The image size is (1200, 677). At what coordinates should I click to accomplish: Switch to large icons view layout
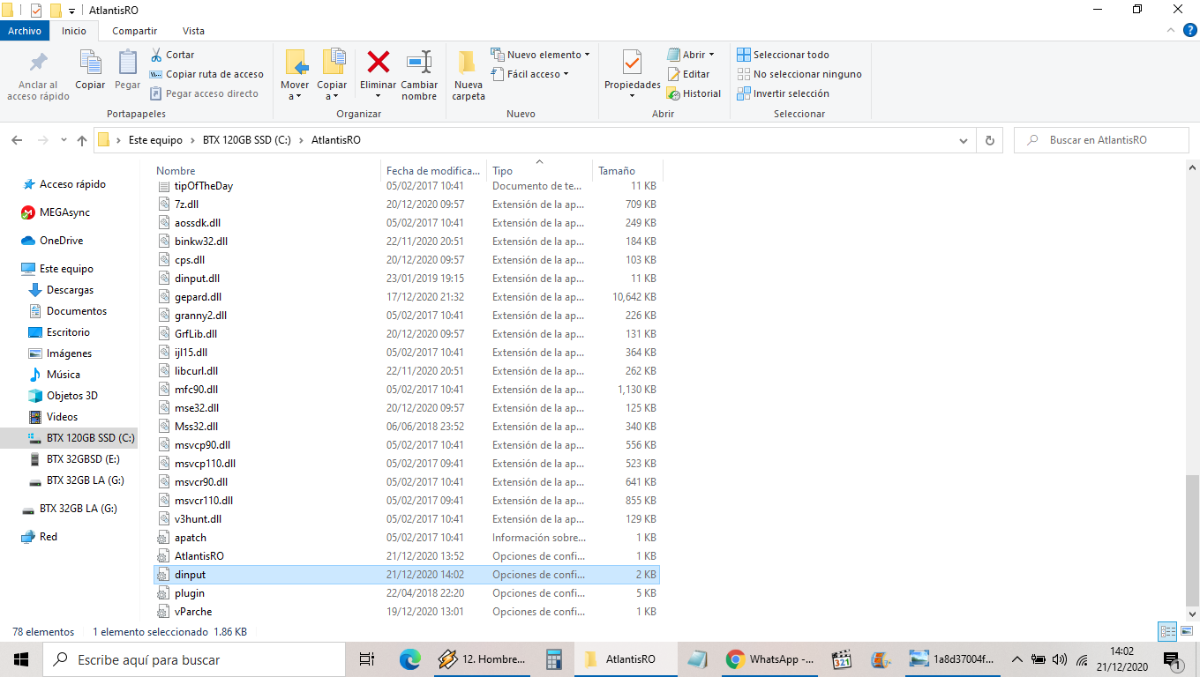tap(1185, 632)
